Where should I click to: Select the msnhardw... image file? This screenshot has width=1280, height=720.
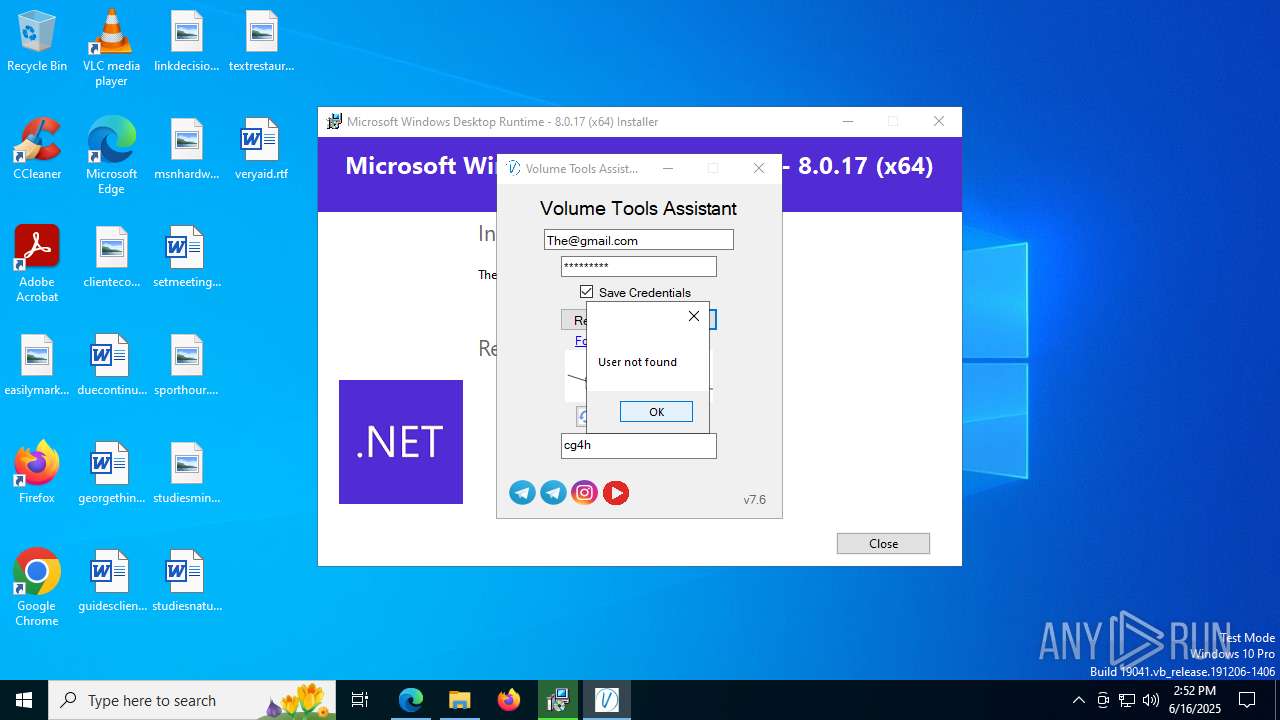[x=186, y=150]
